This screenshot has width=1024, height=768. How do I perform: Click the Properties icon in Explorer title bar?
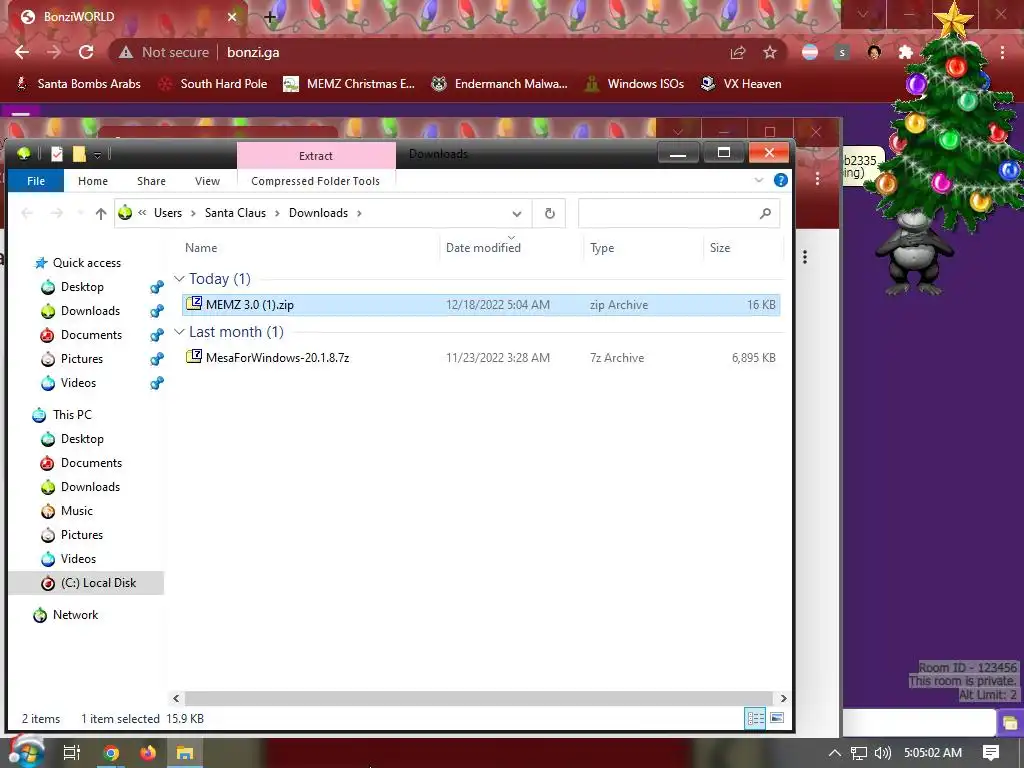pos(57,154)
